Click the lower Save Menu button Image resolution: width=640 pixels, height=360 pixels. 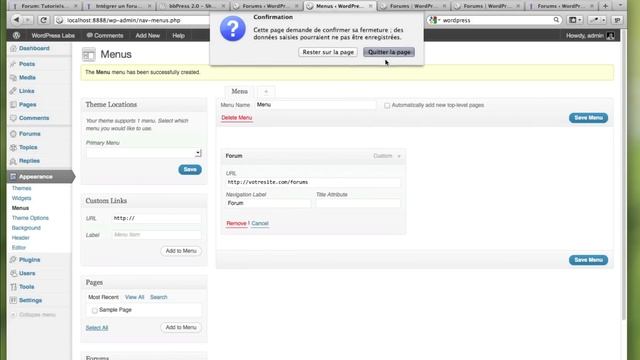[x=588, y=260]
